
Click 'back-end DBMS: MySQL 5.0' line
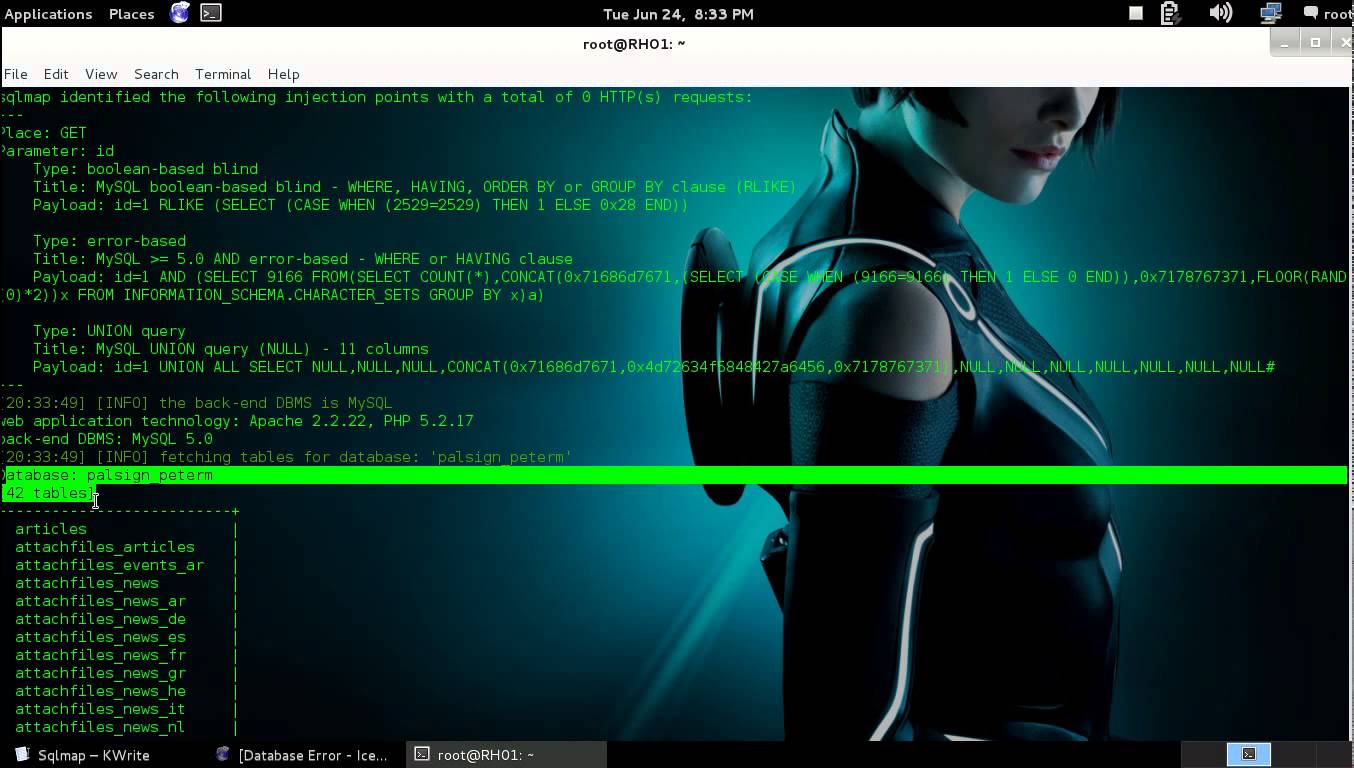(x=107, y=439)
